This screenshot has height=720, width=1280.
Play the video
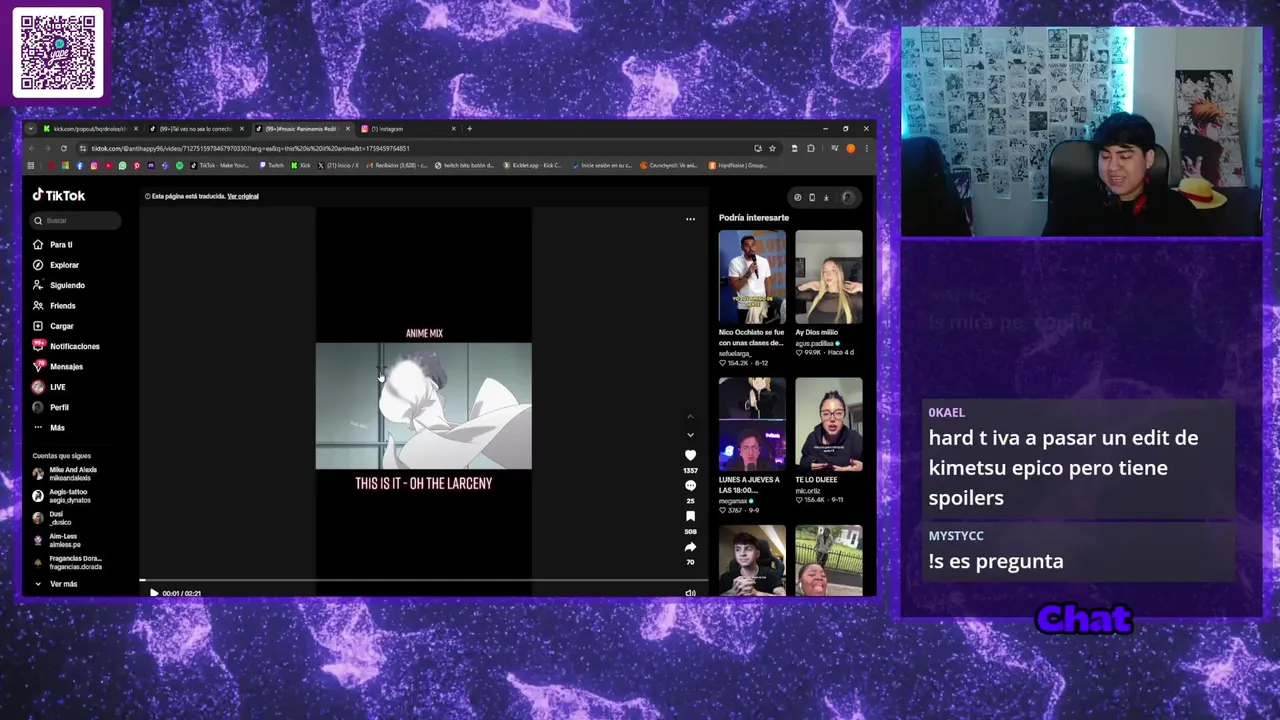(x=154, y=593)
